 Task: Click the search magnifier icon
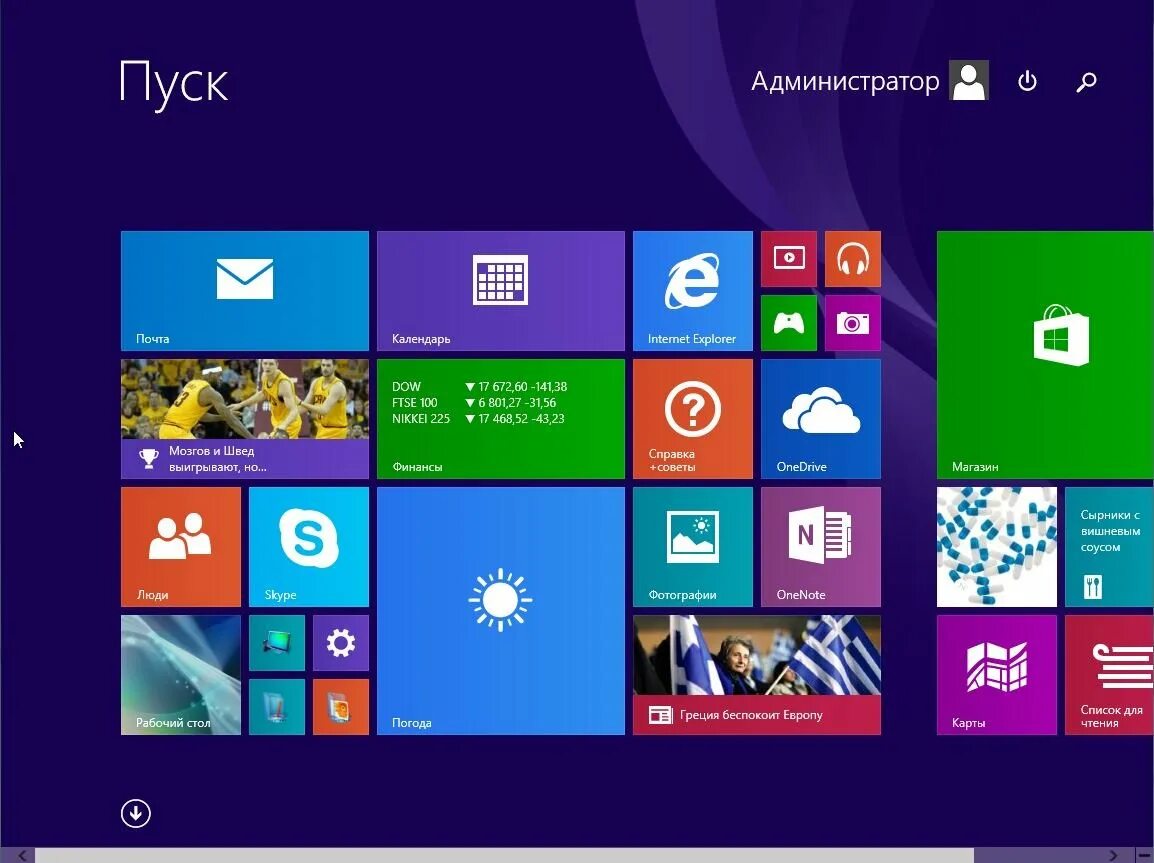click(1086, 81)
